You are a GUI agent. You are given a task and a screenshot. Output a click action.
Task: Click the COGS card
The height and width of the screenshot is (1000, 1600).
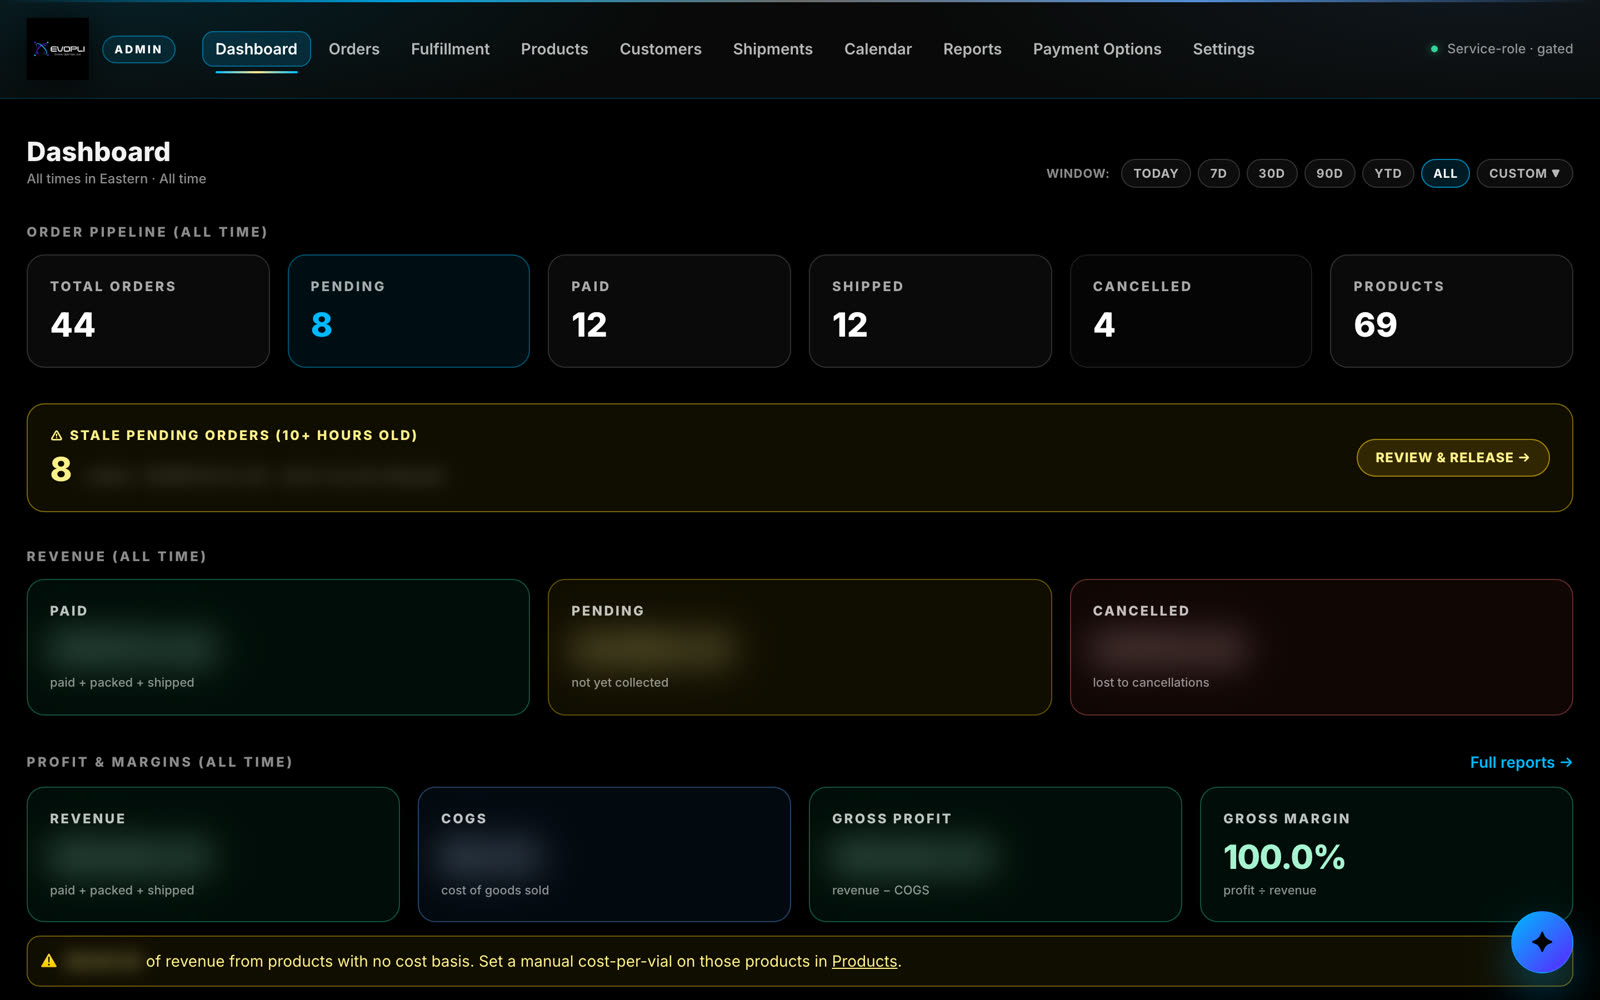pyautogui.click(x=604, y=854)
